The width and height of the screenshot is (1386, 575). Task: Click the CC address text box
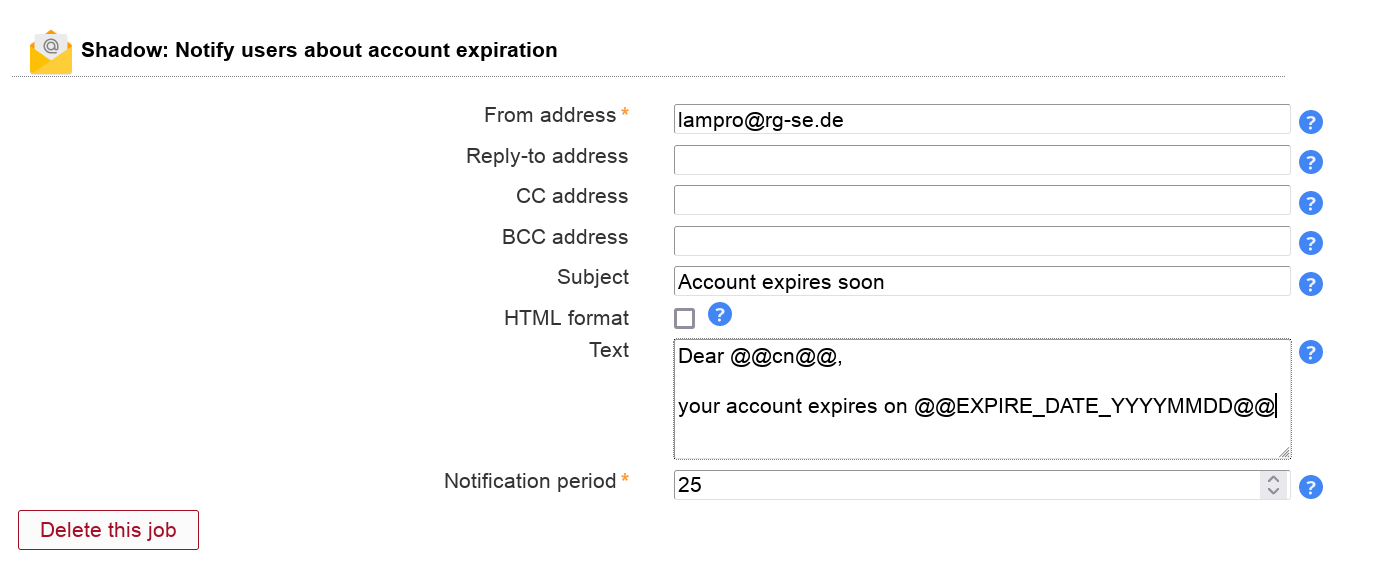coord(981,200)
